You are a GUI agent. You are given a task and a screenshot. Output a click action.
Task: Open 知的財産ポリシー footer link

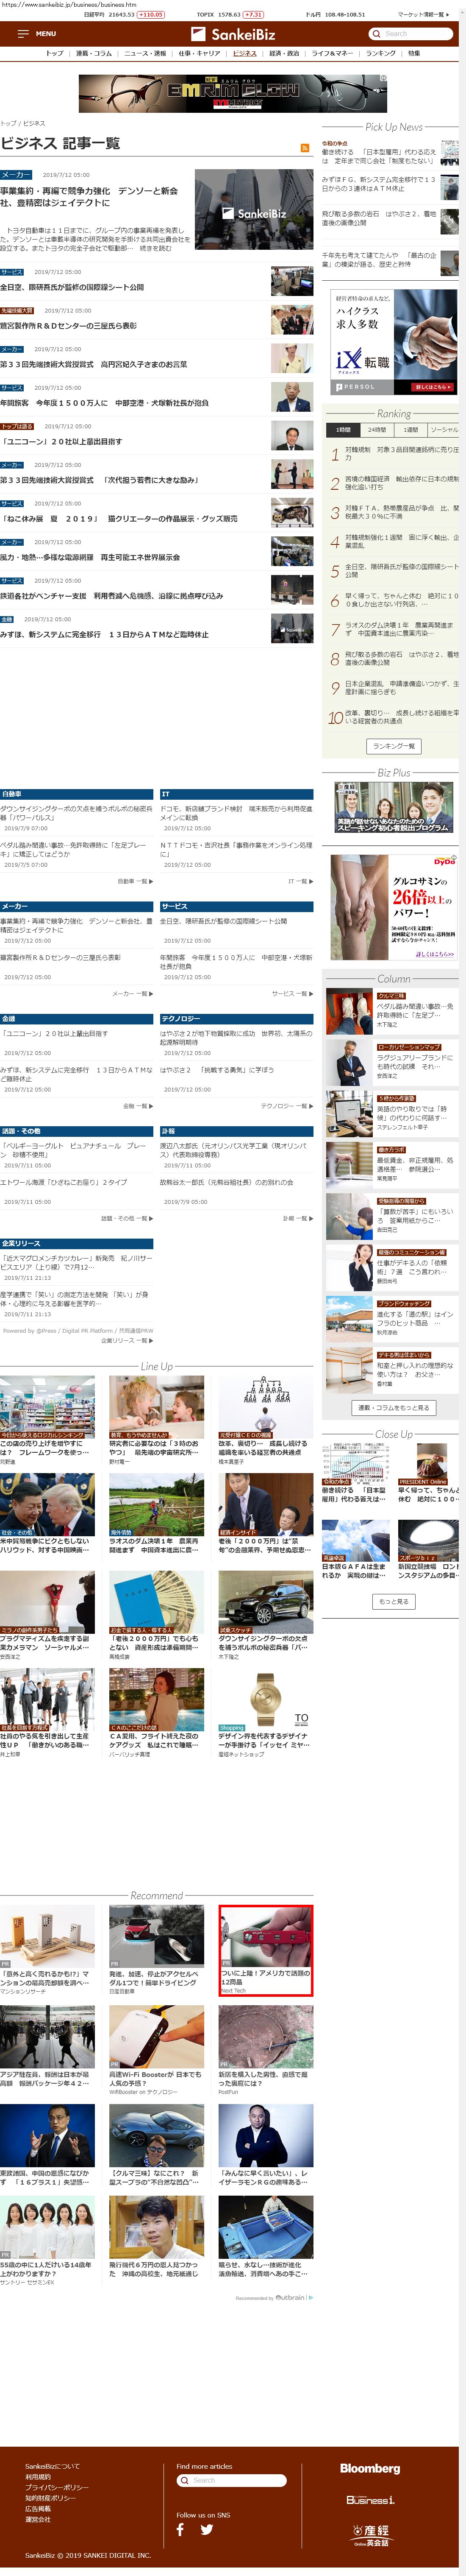click(x=49, y=2498)
